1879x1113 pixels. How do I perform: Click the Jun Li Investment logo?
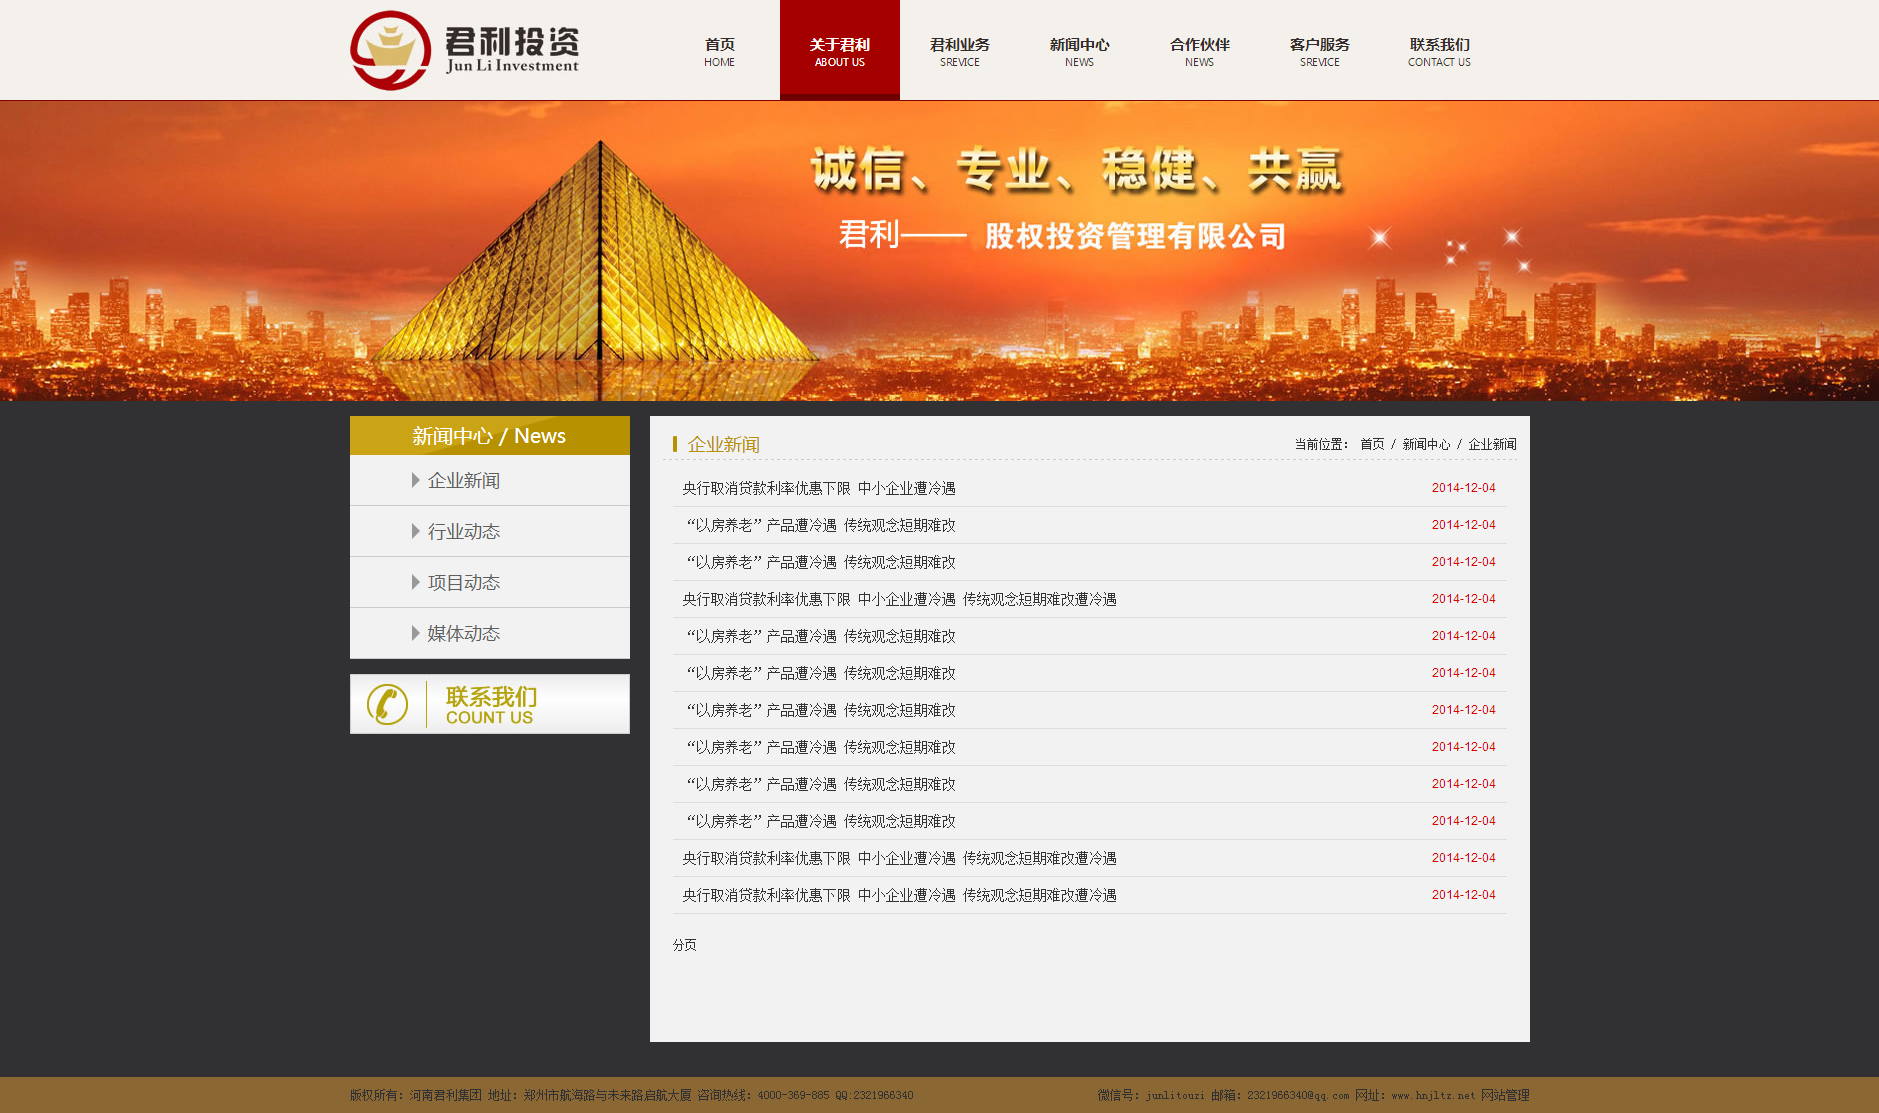pos(465,50)
